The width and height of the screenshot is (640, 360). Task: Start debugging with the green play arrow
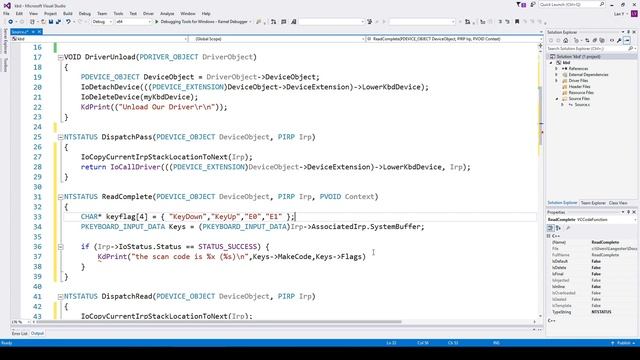pos(156,22)
